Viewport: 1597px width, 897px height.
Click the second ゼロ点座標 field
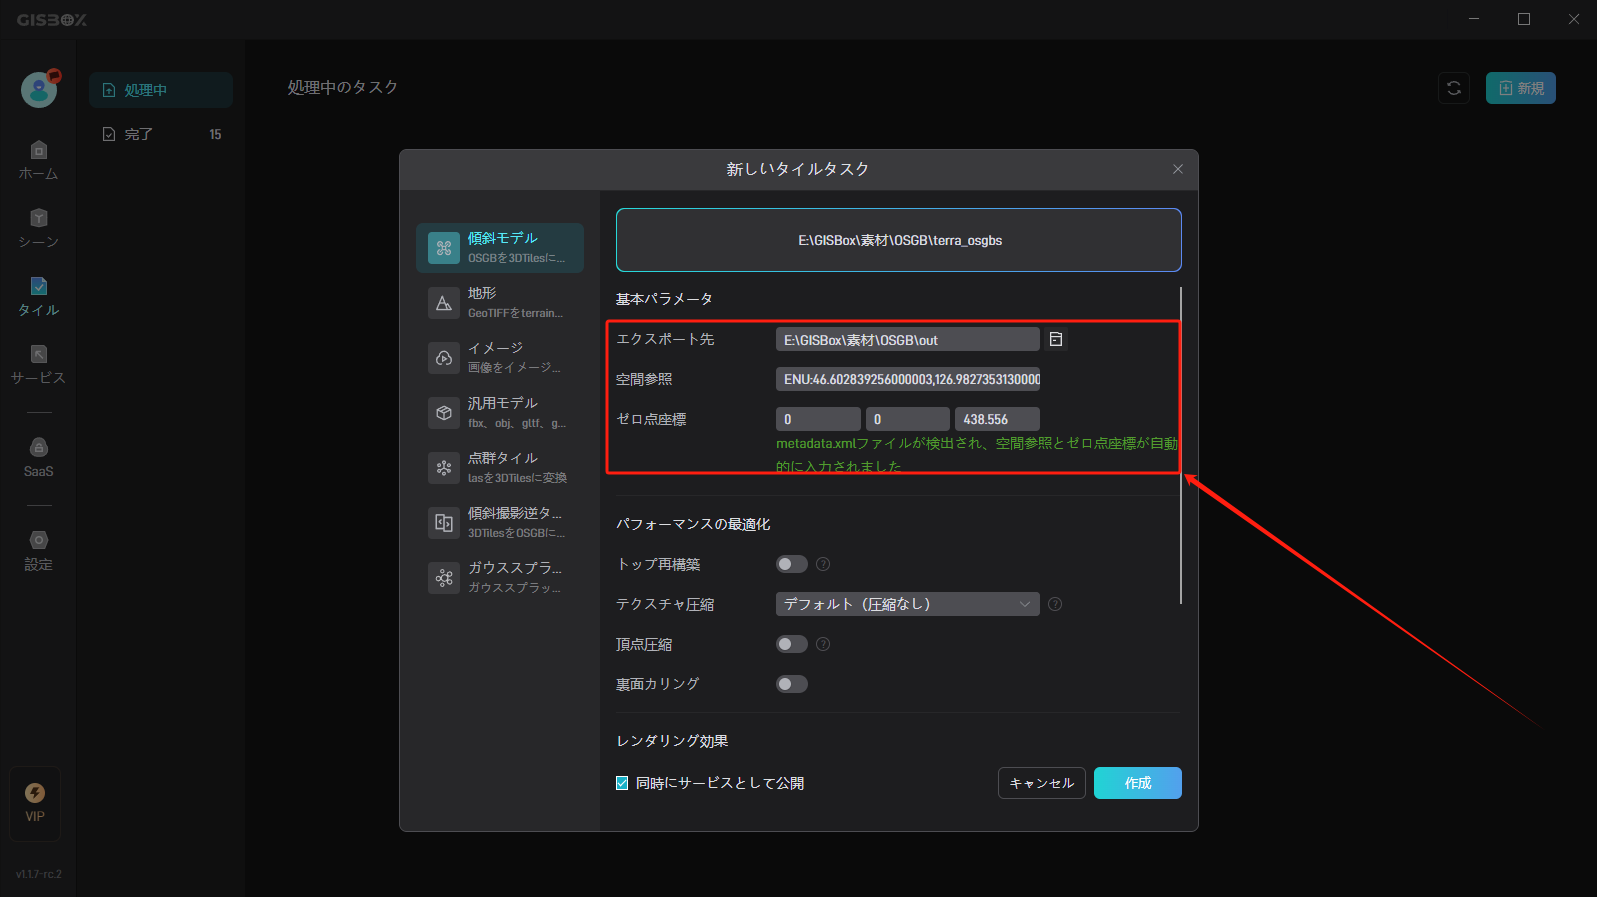908,419
